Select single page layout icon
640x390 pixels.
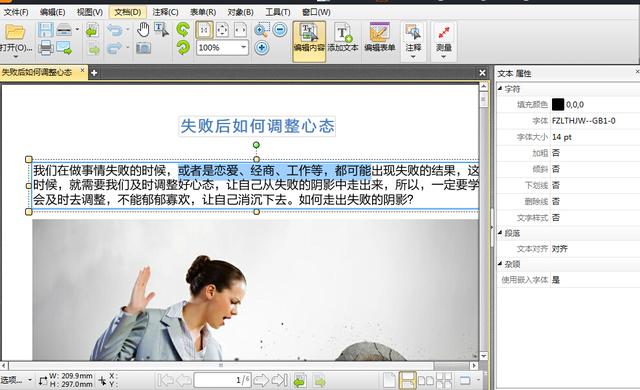coord(389,380)
